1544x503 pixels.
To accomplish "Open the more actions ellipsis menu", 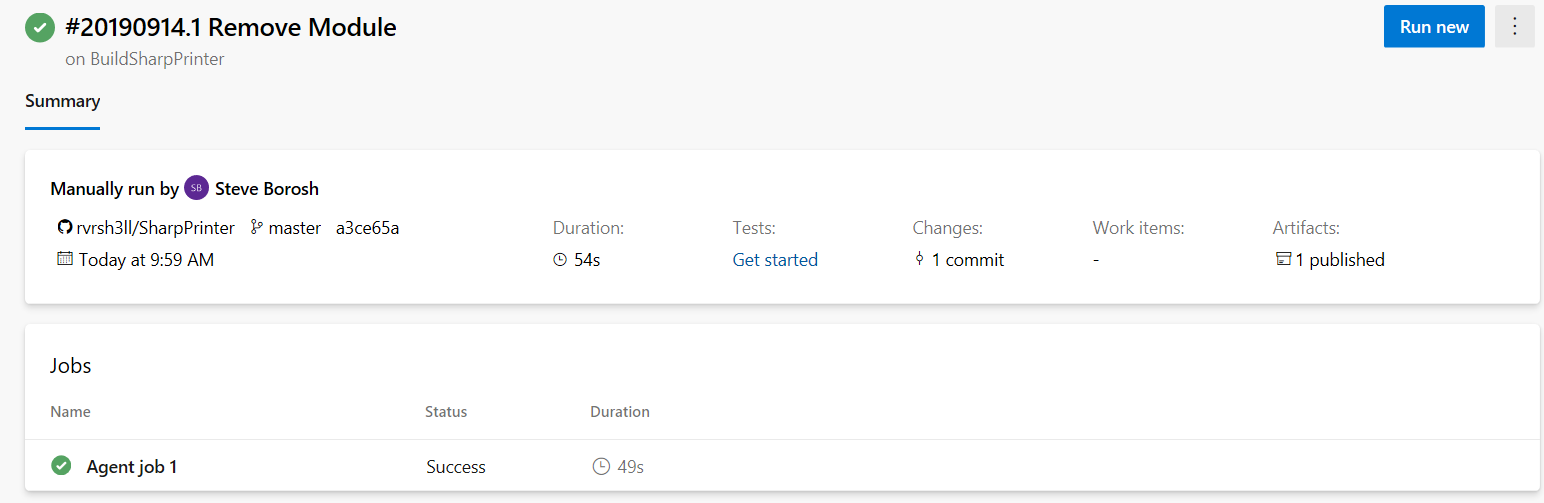I will [1515, 26].
